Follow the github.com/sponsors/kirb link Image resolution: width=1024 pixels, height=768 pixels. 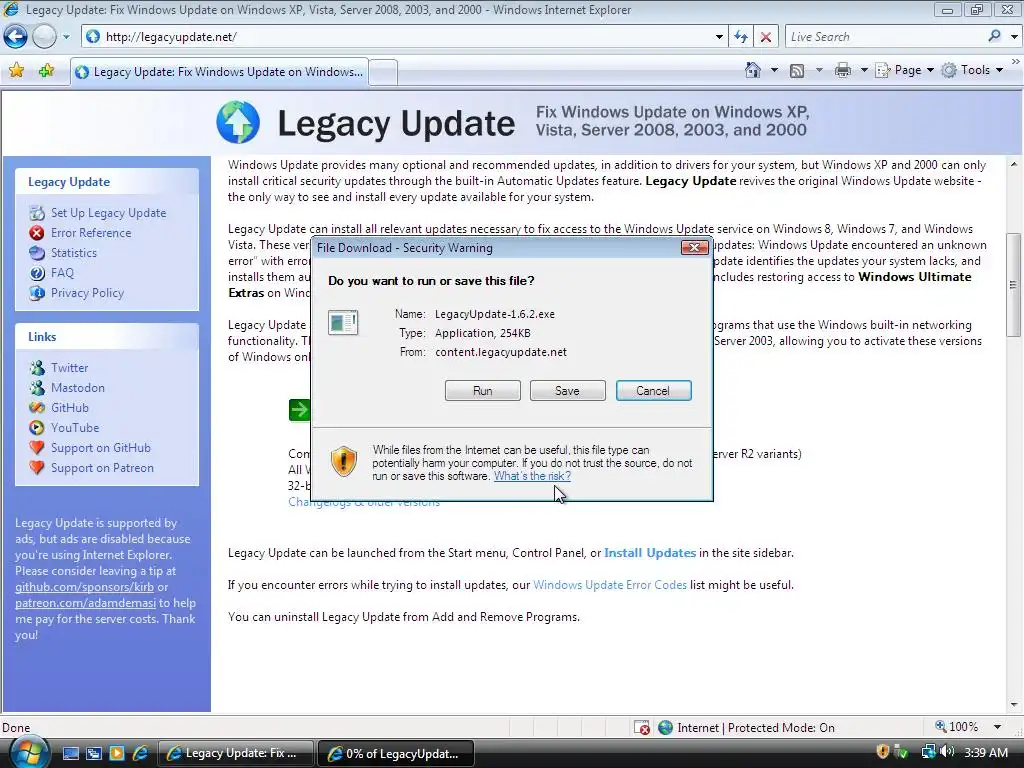[x=84, y=587]
